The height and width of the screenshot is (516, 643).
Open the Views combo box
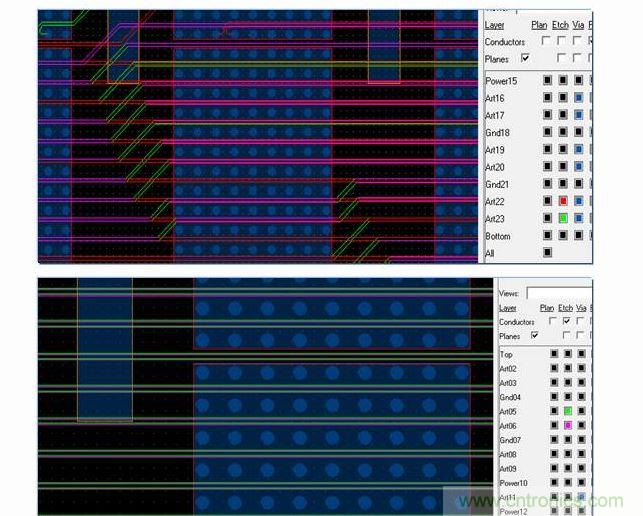coord(559,292)
